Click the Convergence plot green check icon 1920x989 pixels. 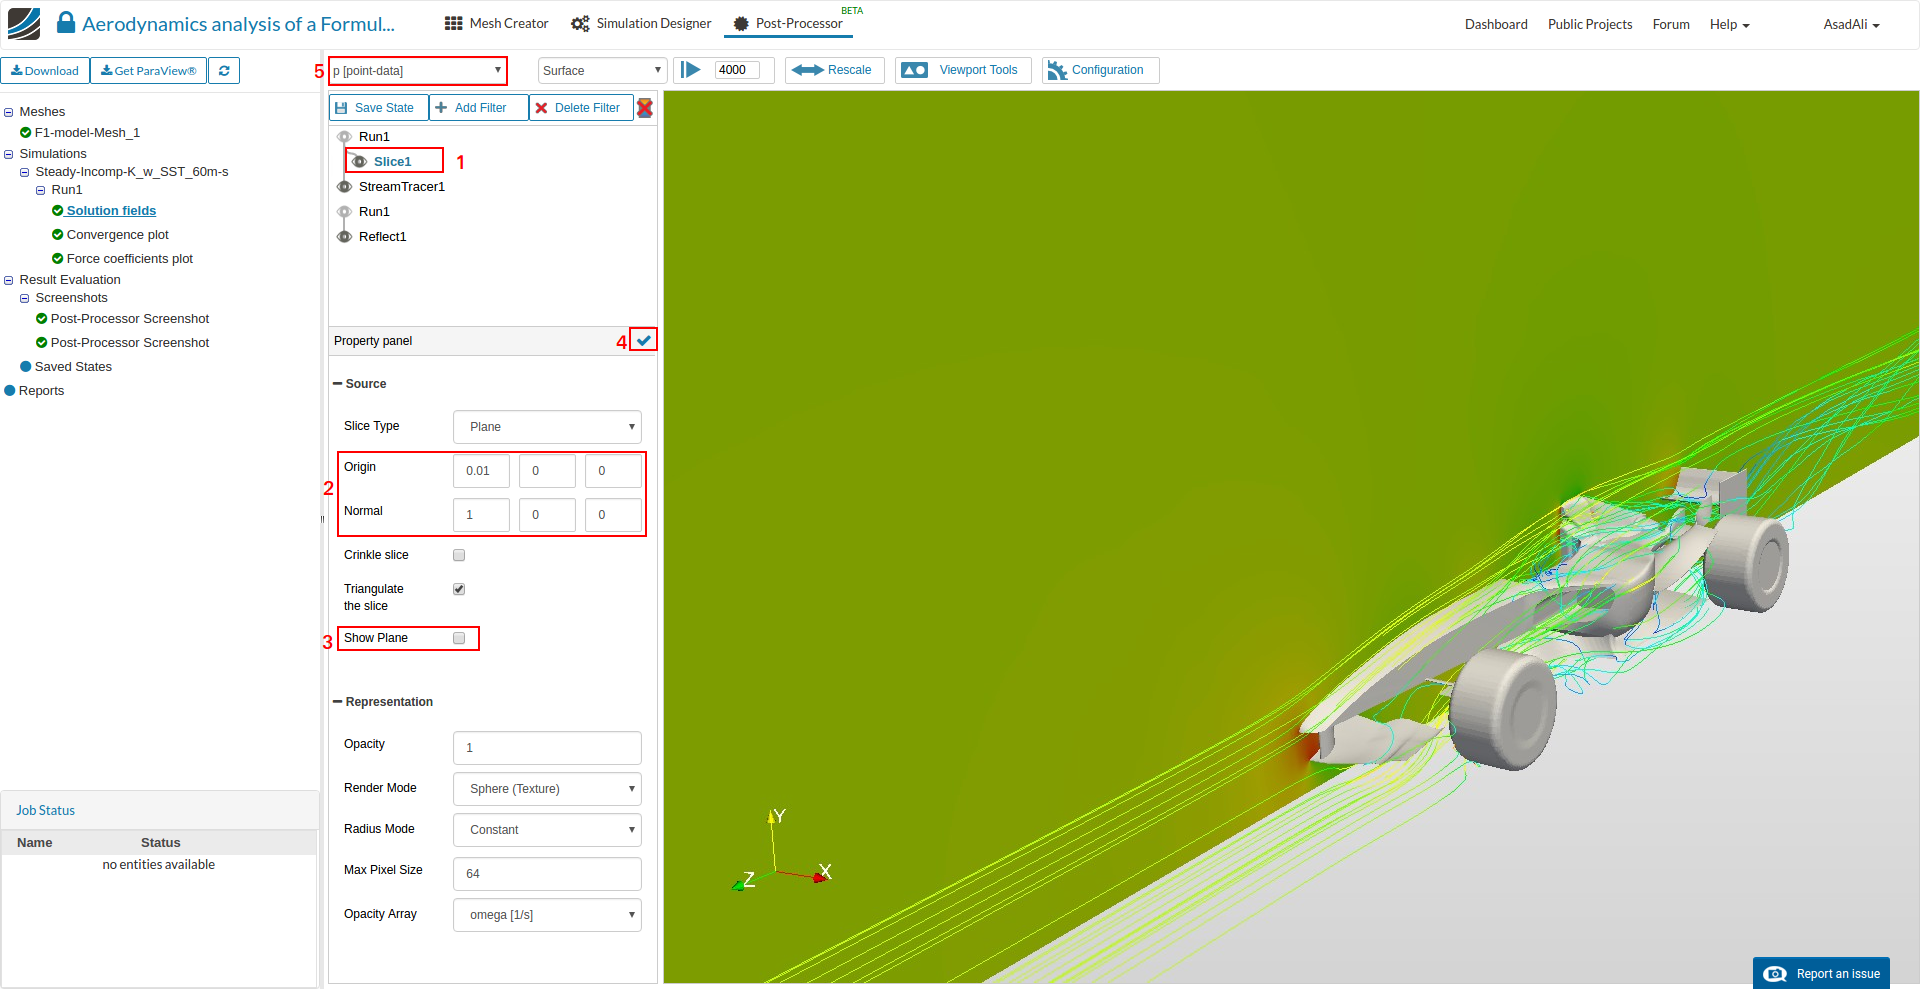pos(58,235)
